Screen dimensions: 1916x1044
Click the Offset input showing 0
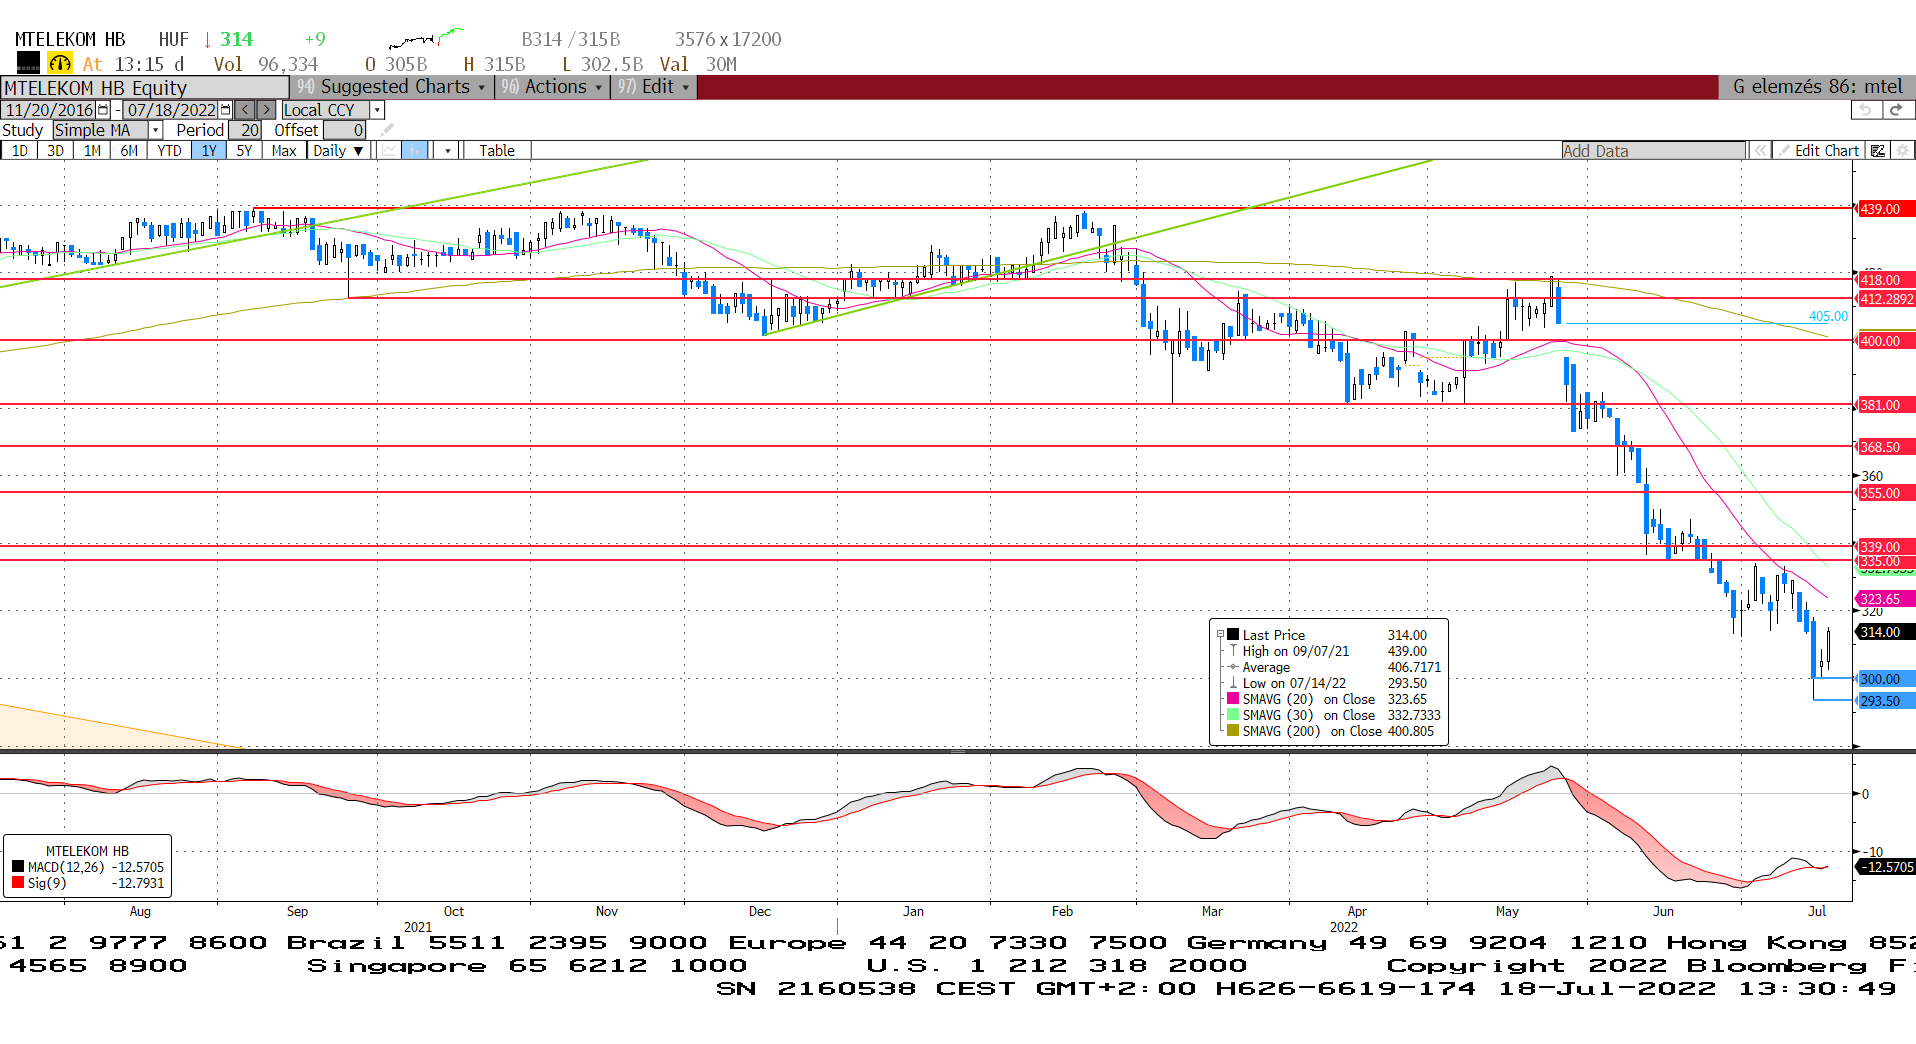tap(345, 130)
